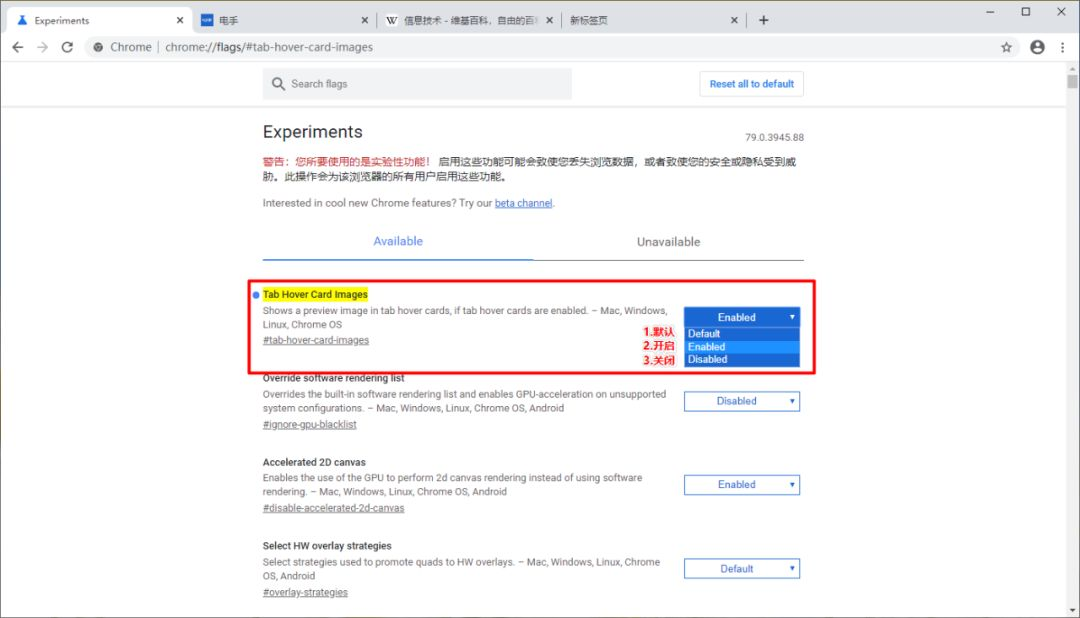Click the forward navigation arrow

(x=43, y=47)
